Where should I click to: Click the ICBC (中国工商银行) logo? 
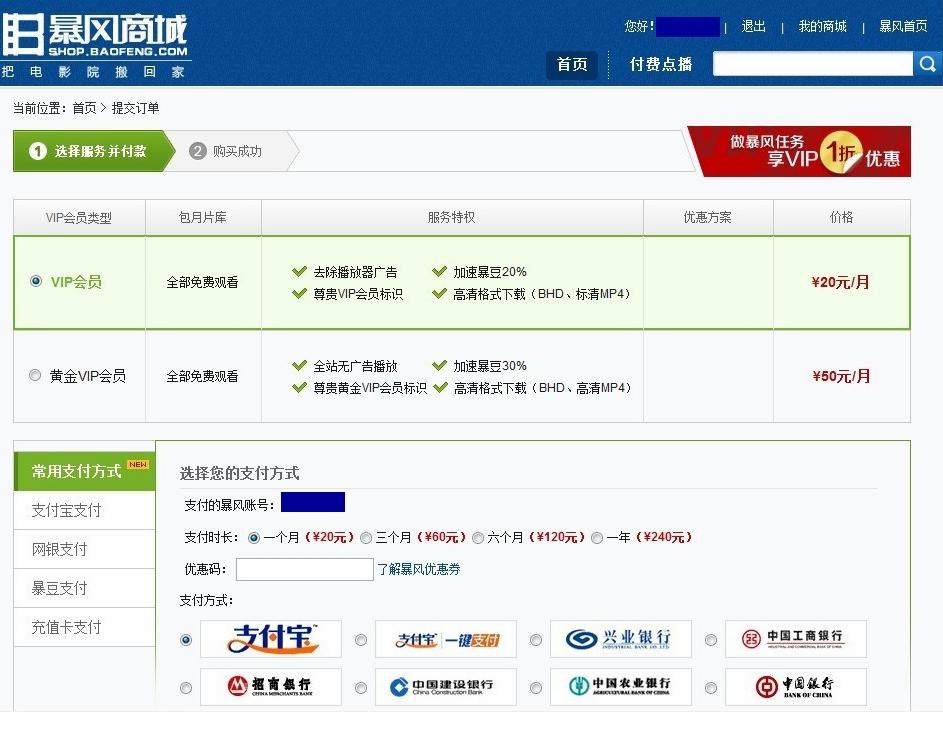click(x=795, y=640)
